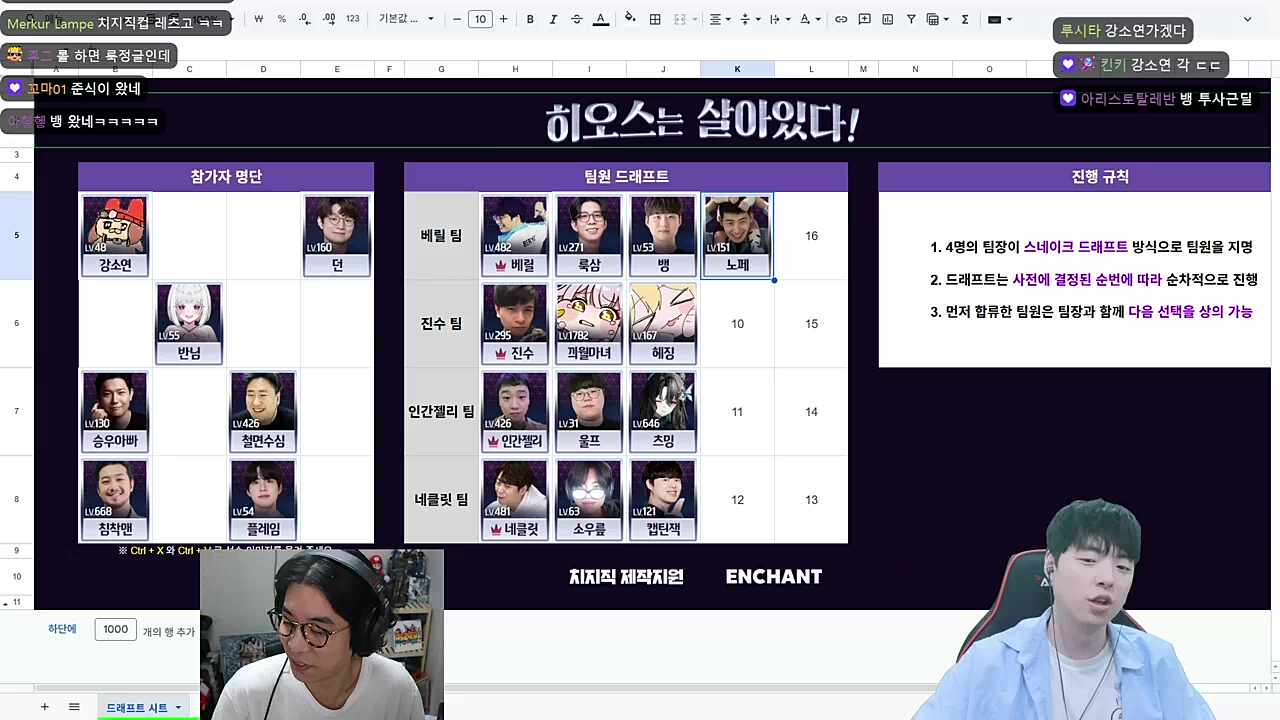
Task: Open the text rotation dropdown
Action: (810, 19)
